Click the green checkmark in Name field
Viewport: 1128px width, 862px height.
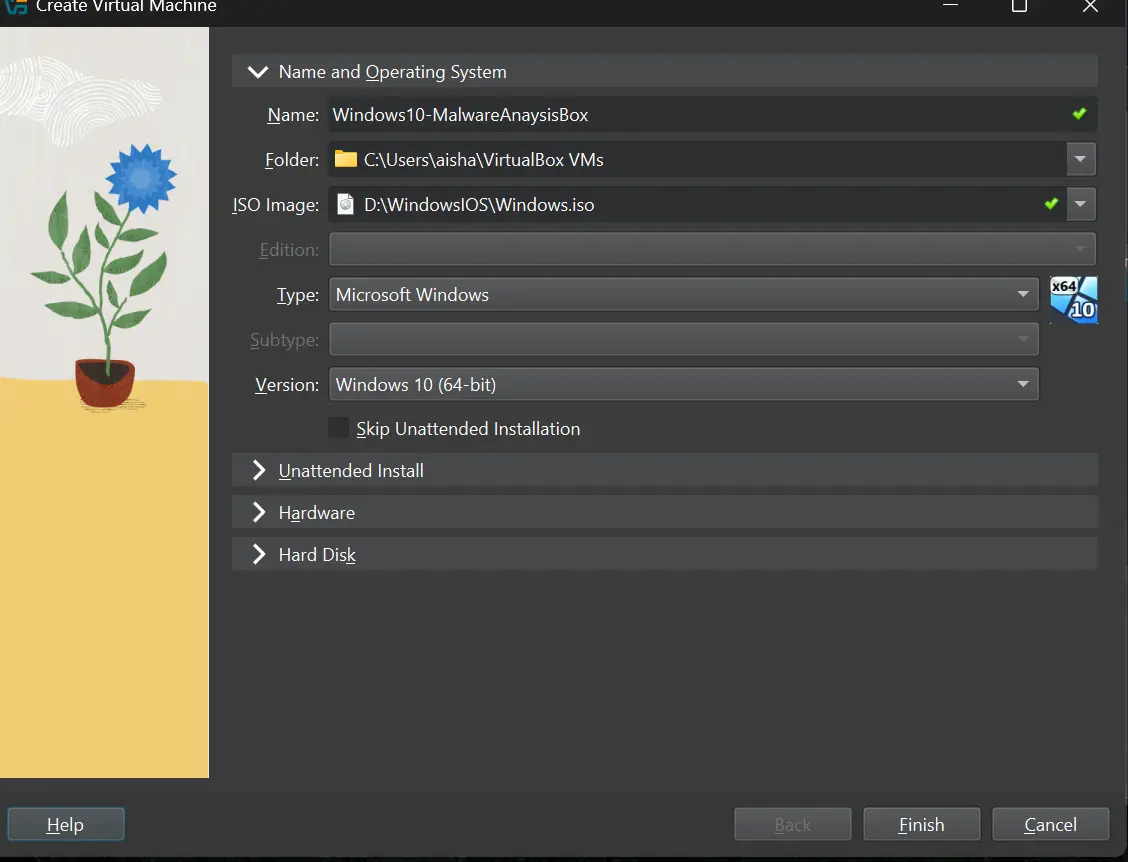[1079, 114]
